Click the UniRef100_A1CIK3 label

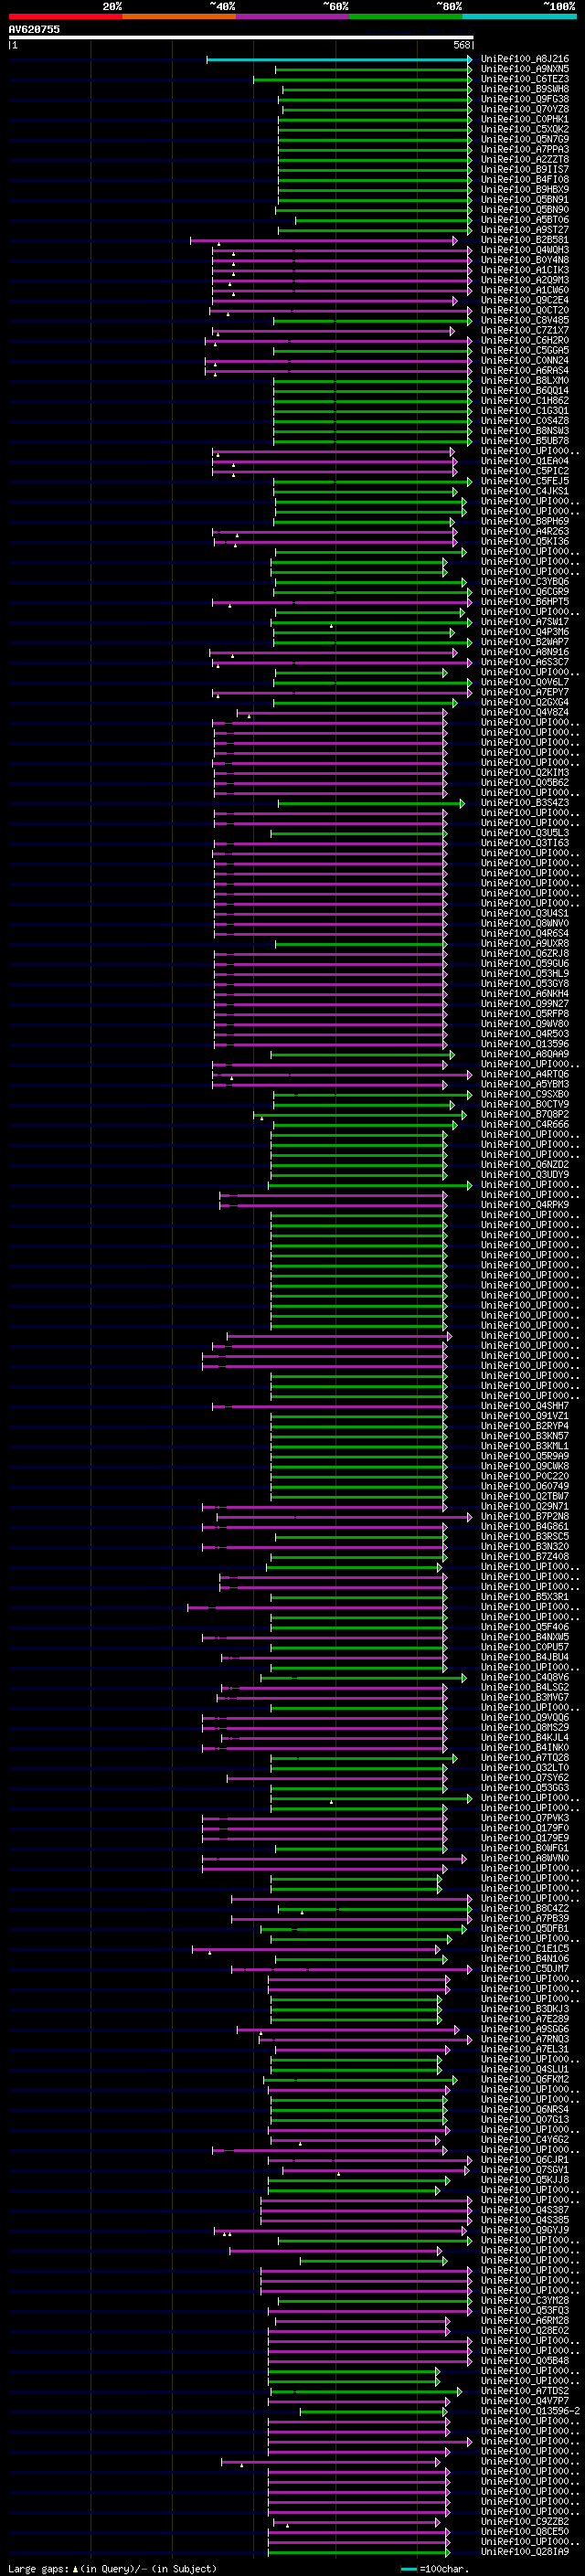click(525, 270)
